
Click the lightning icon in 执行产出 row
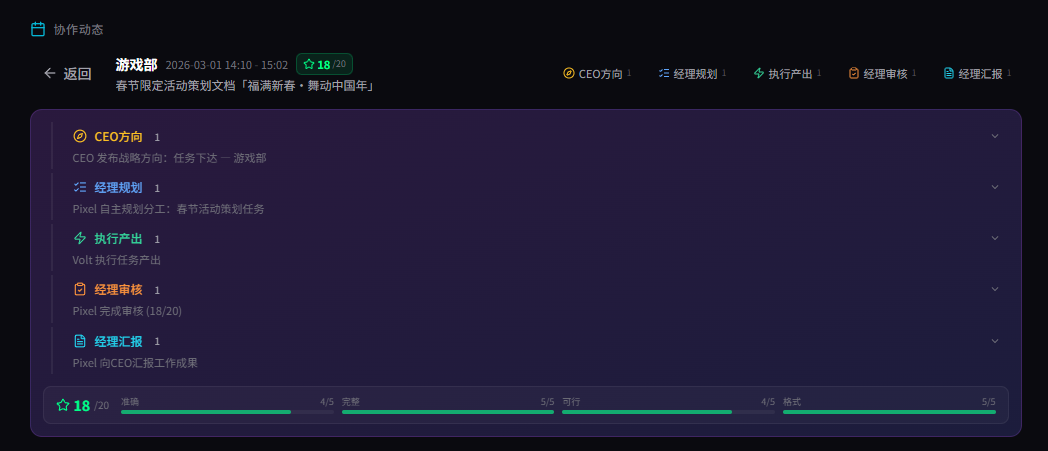(80, 239)
